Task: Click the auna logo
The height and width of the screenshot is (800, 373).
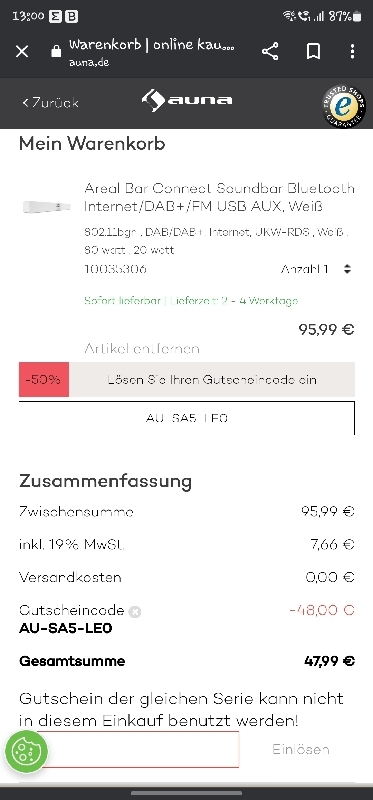Action: pos(187,101)
